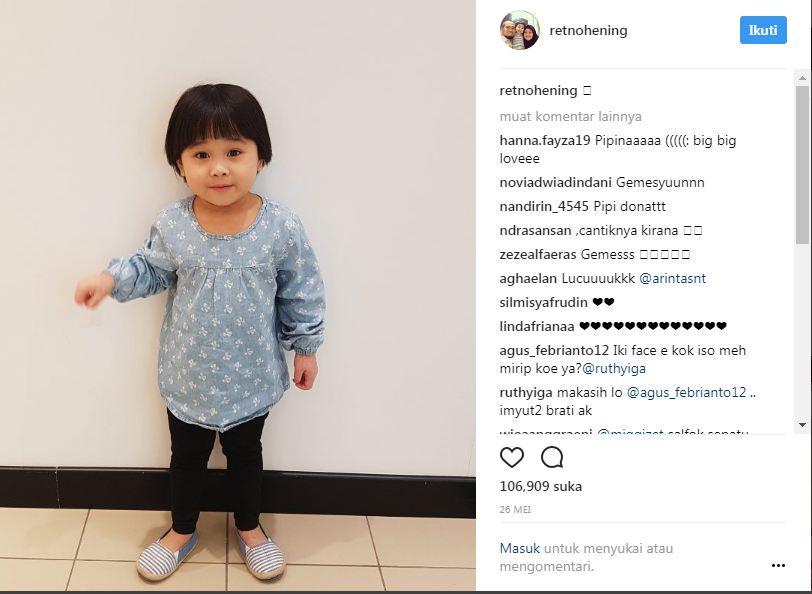Open hanna.fayza19 commenter profile
Screen dimensions: 812x594
[545, 141]
